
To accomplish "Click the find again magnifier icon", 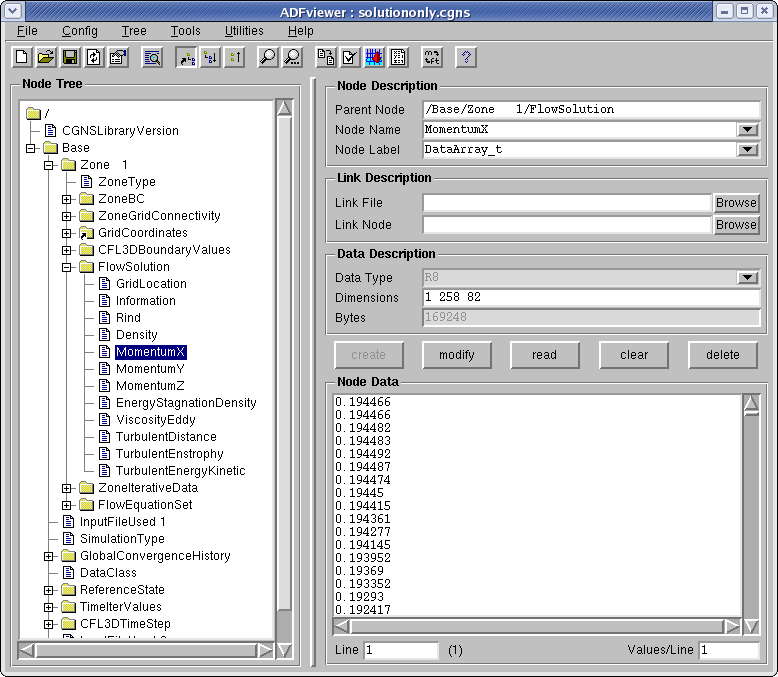I will (x=292, y=58).
